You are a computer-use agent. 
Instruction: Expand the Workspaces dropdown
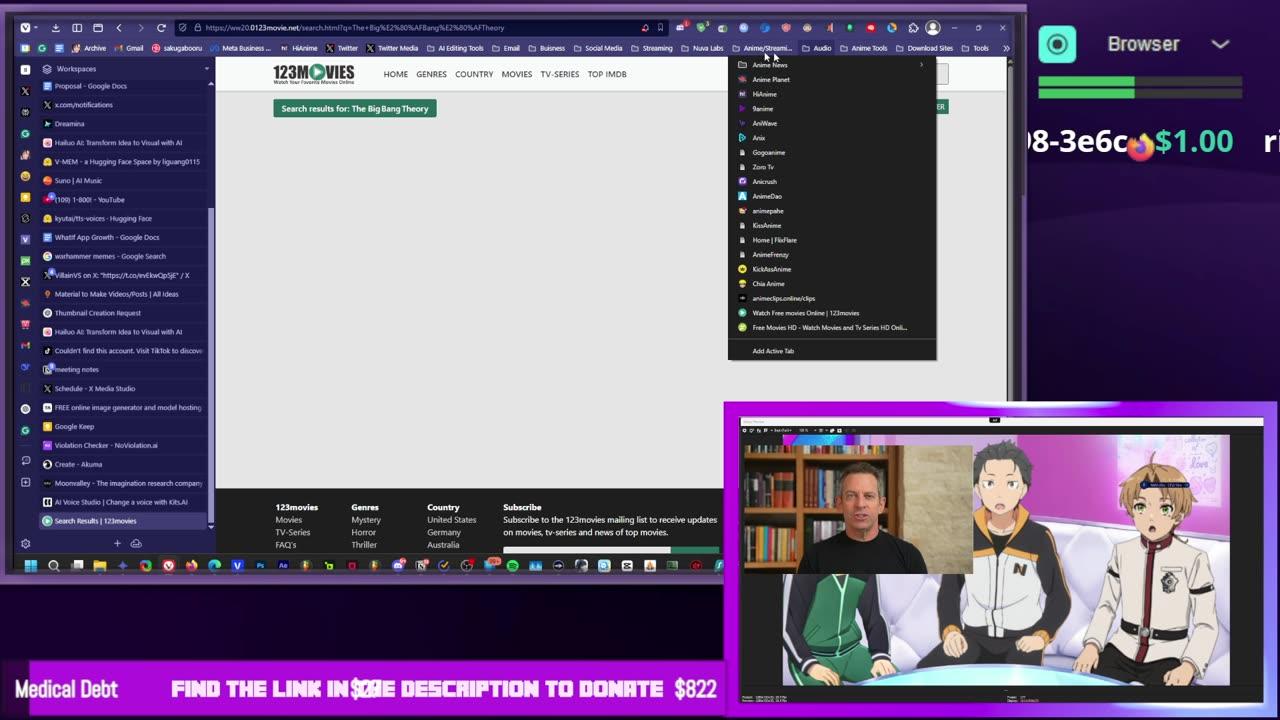(x=207, y=69)
